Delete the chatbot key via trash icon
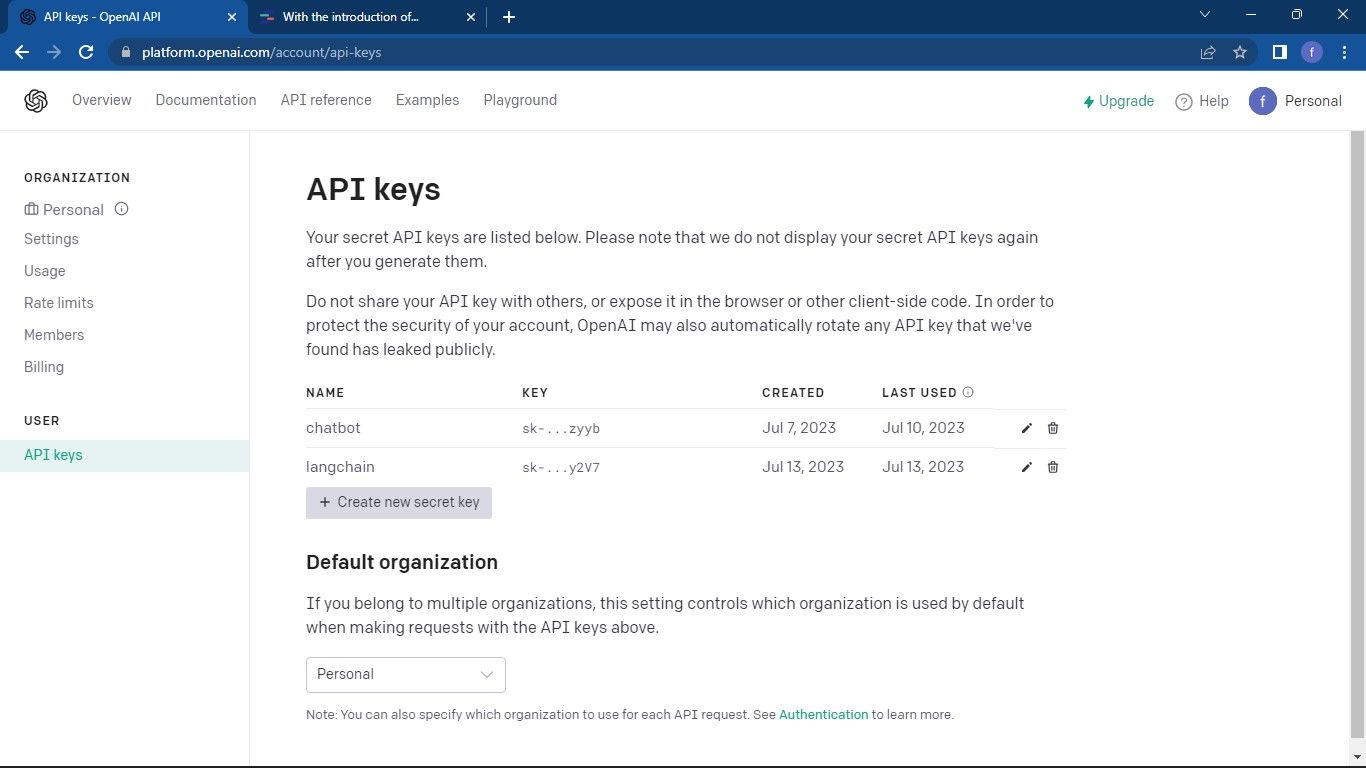This screenshot has height=768, width=1366. (1052, 428)
